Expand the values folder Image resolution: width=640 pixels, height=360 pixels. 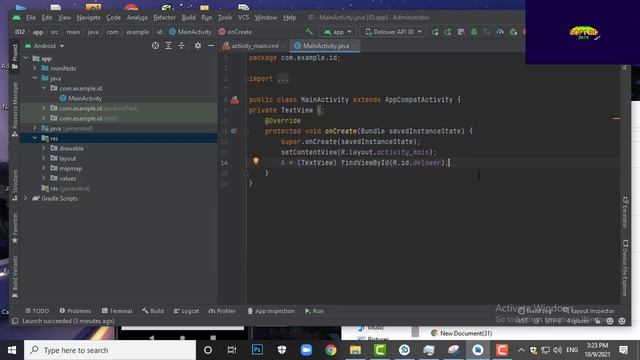[x=44, y=178]
